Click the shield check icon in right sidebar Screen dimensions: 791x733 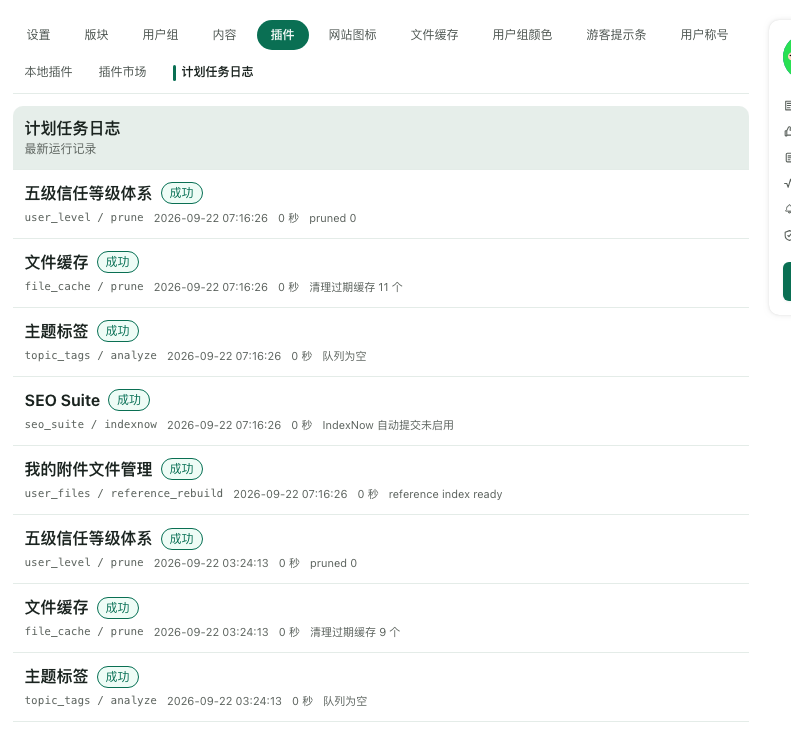[x=788, y=235]
